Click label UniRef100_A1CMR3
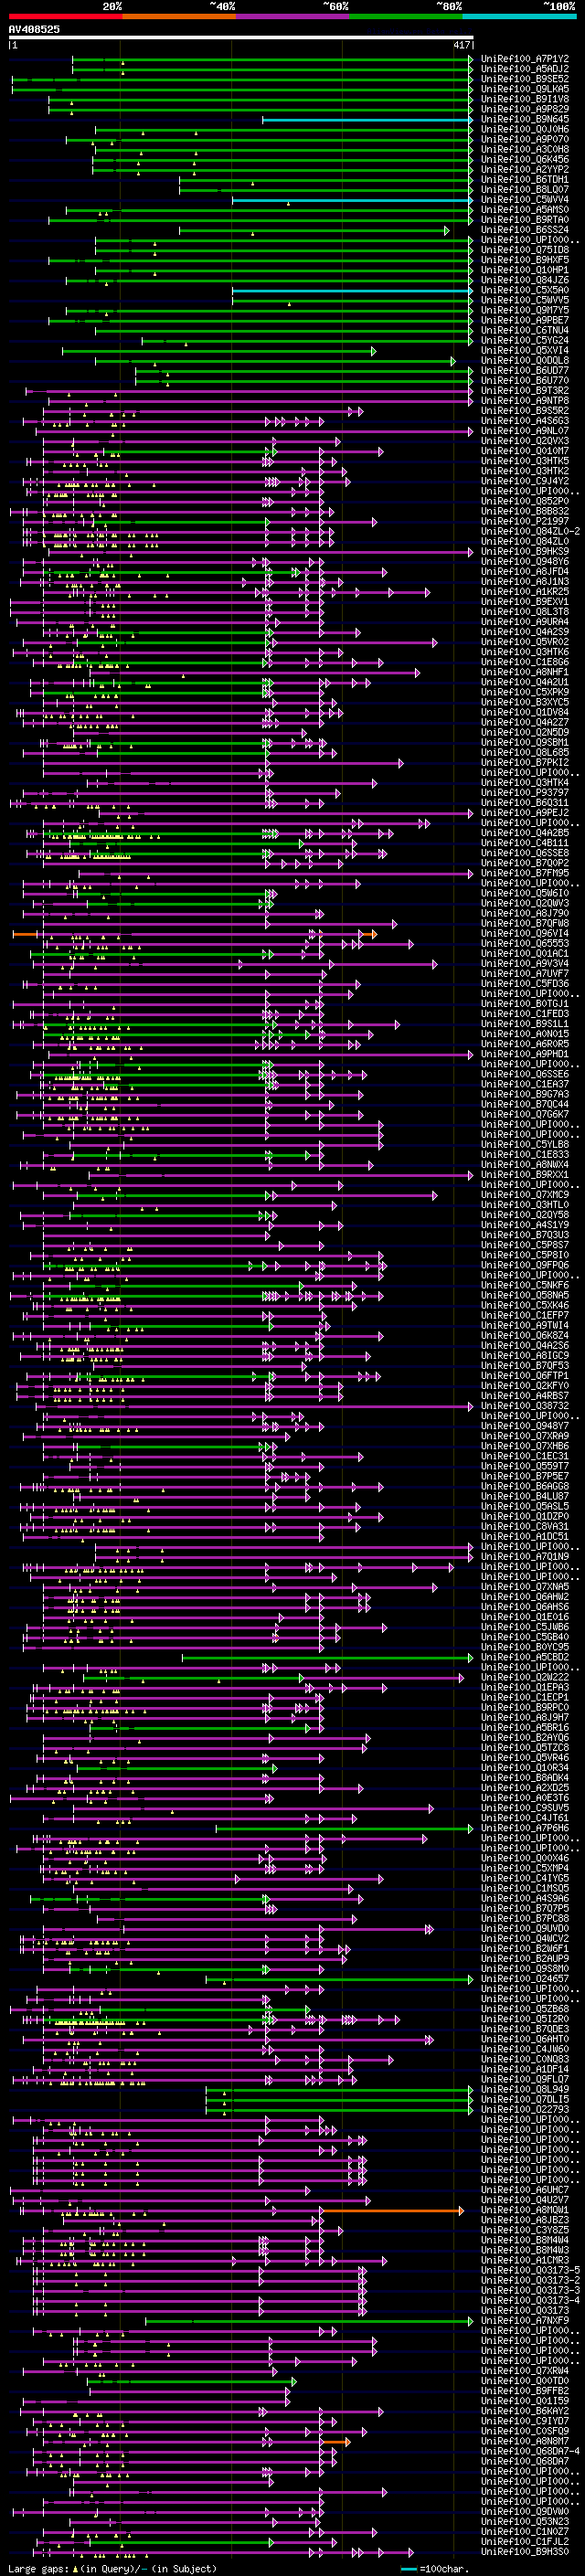 pos(525,2260)
